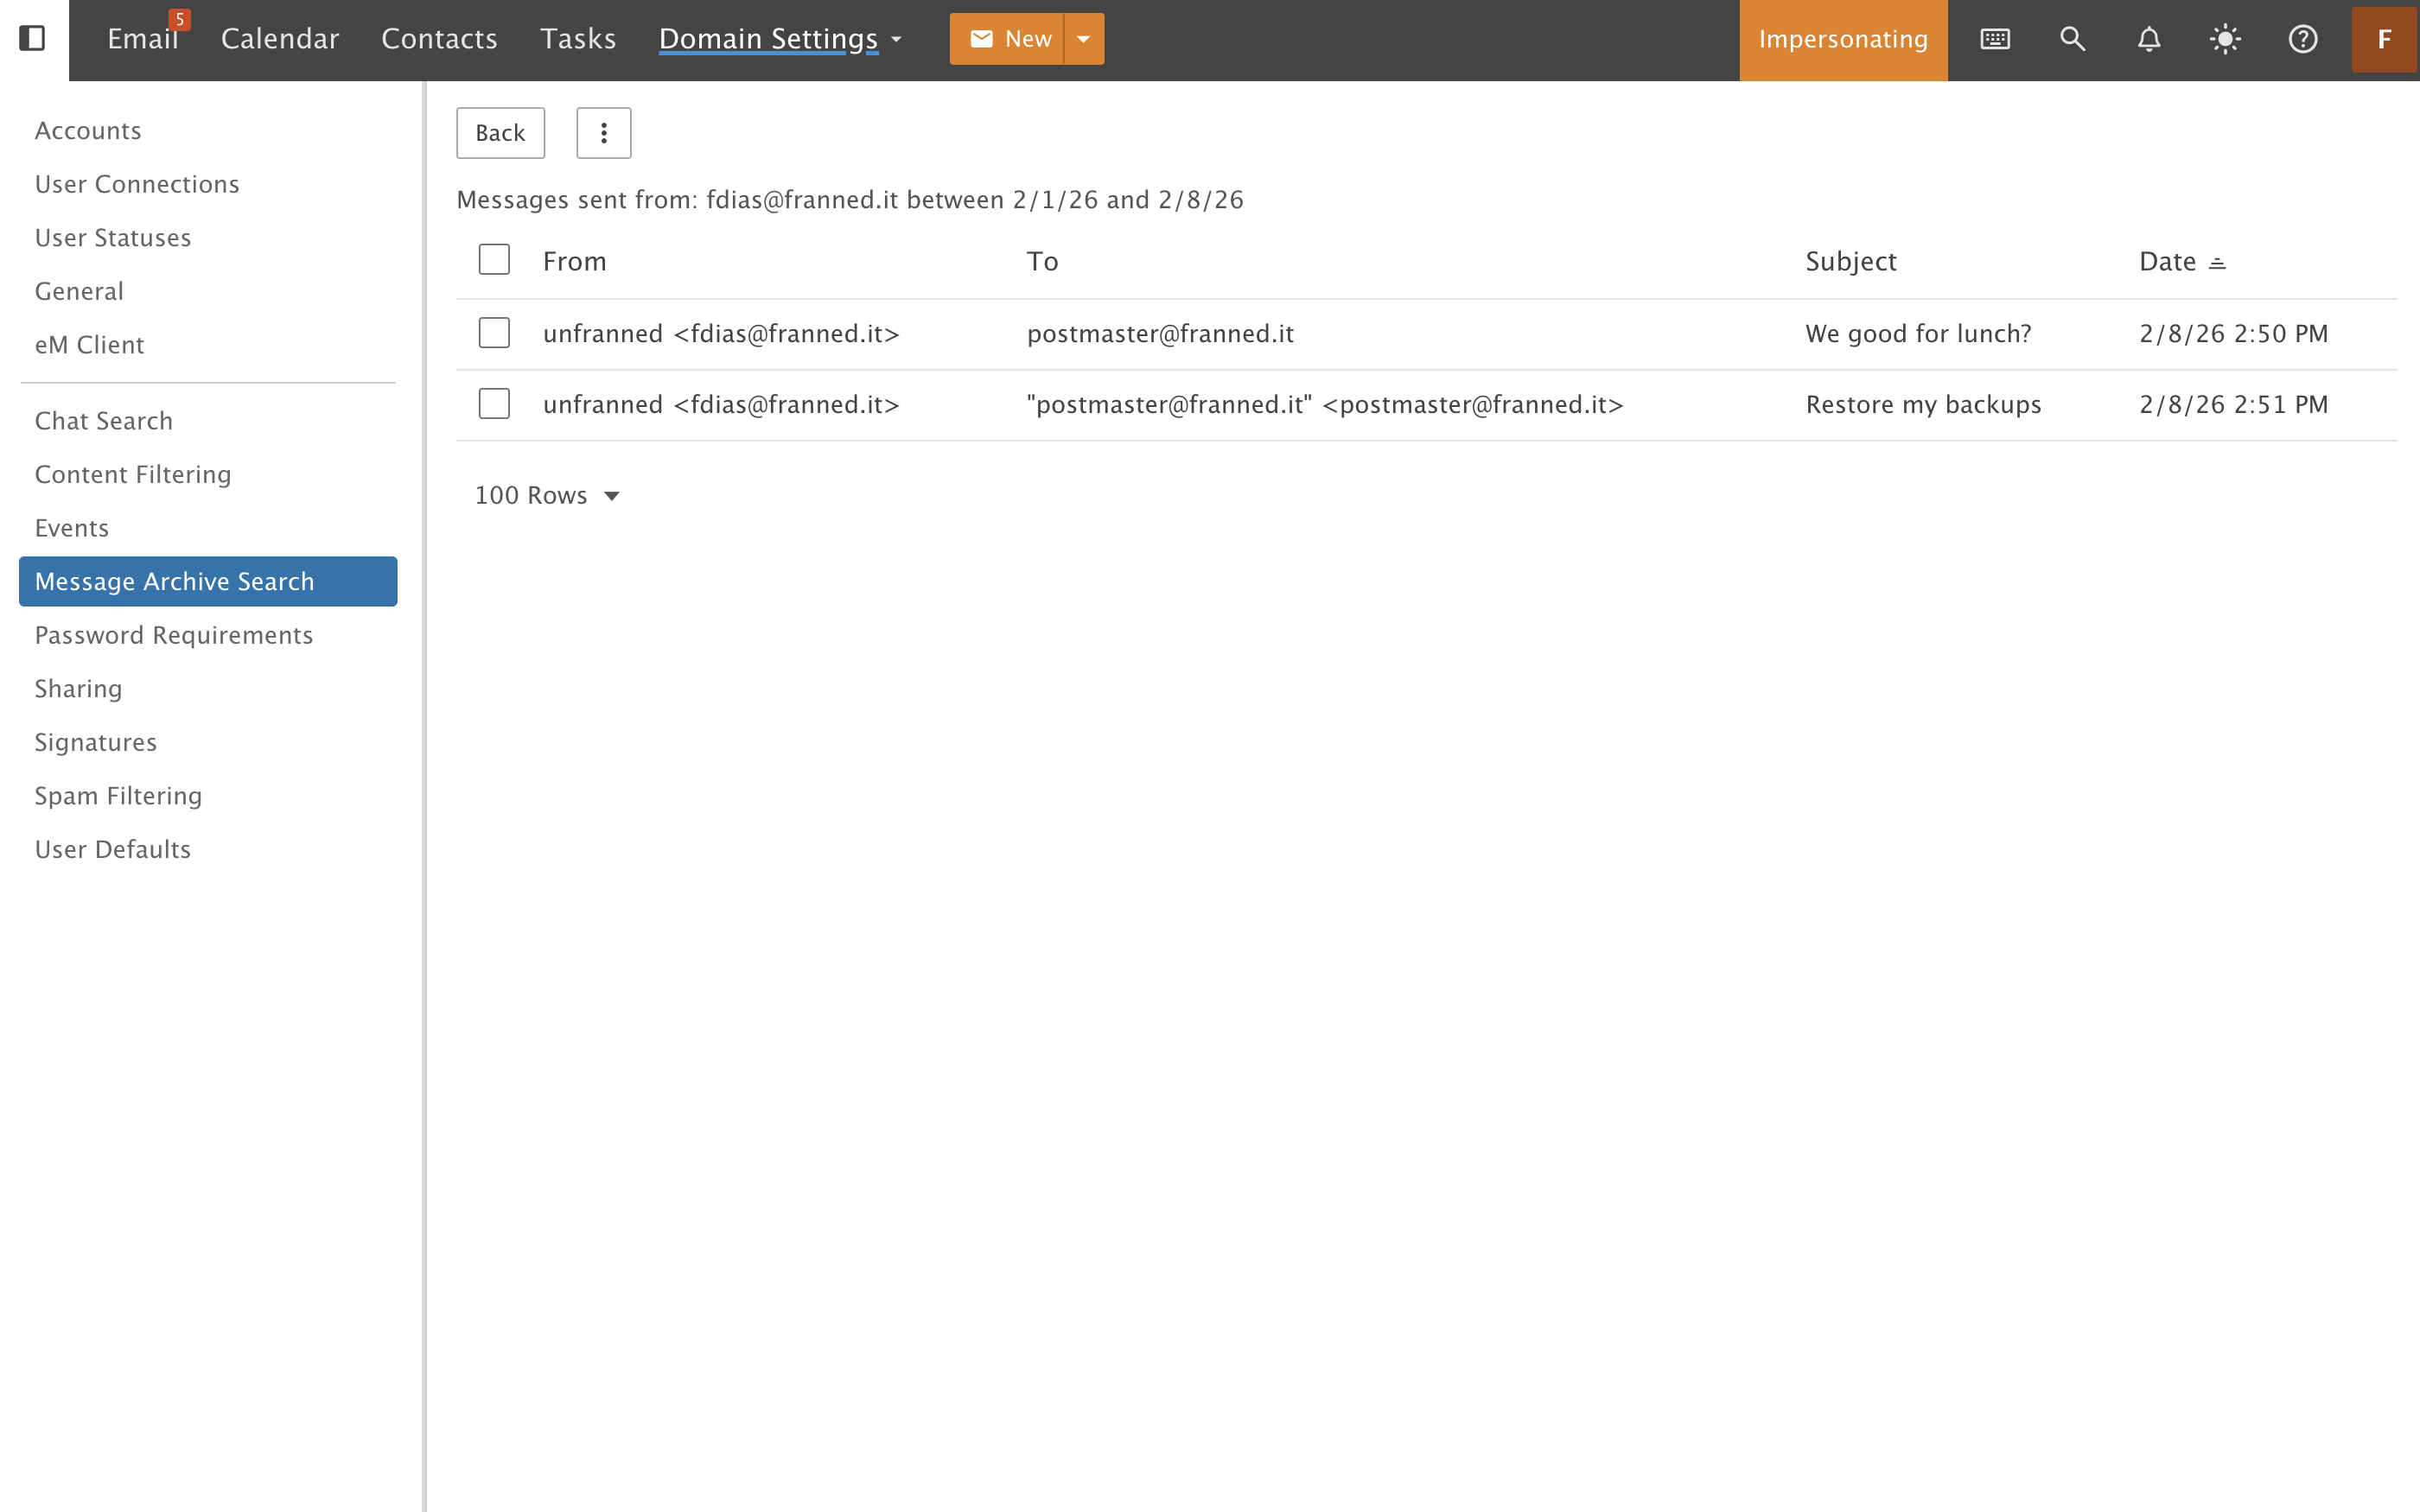Open the search icon in top bar
Screen dimensions: 2420x1512
point(2071,39)
